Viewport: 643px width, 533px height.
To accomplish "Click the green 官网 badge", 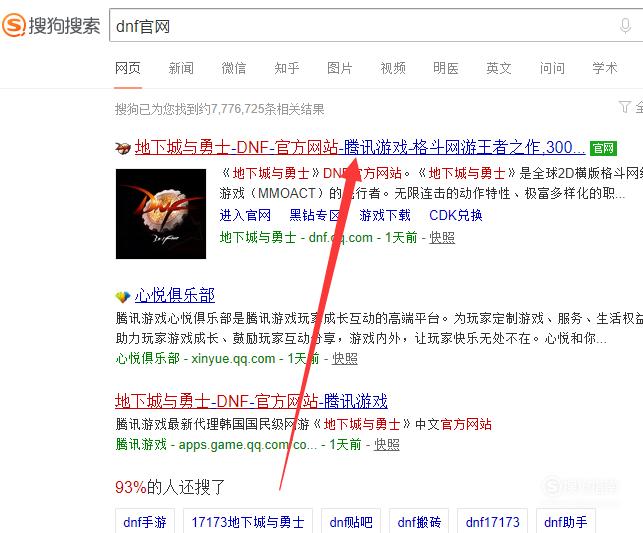I will 603,148.
